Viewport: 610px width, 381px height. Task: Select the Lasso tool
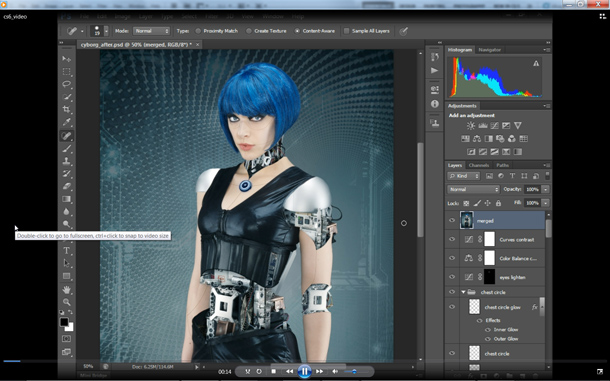coord(67,84)
